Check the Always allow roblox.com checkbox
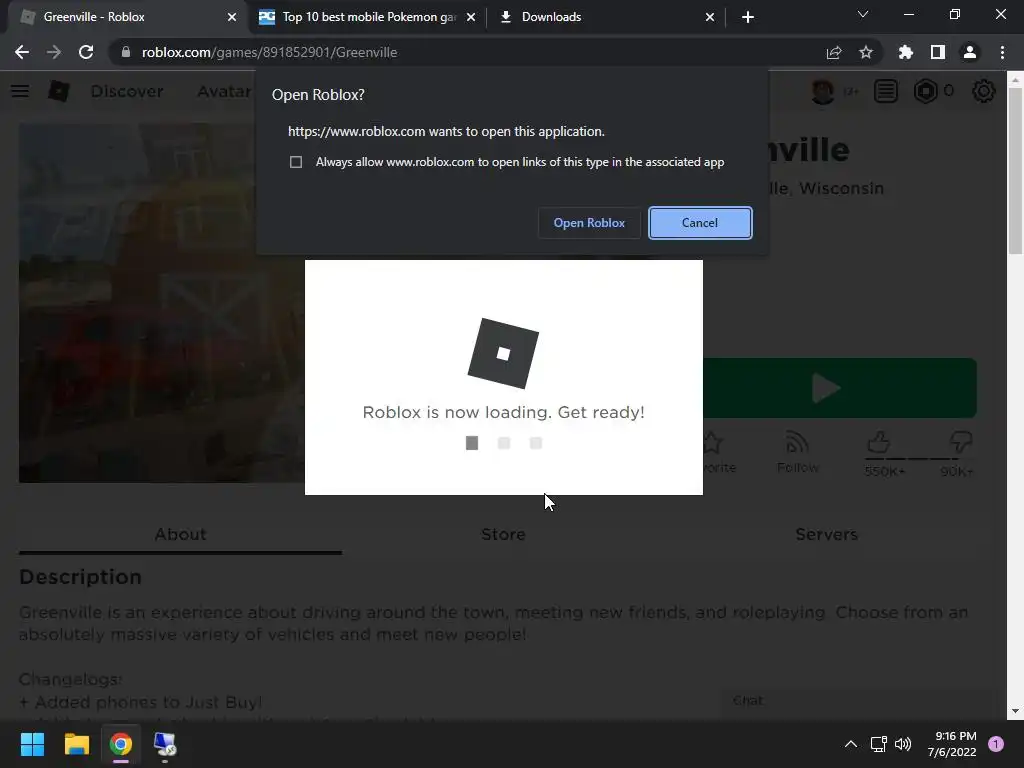This screenshot has height=768, width=1024. tap(296, 162)
